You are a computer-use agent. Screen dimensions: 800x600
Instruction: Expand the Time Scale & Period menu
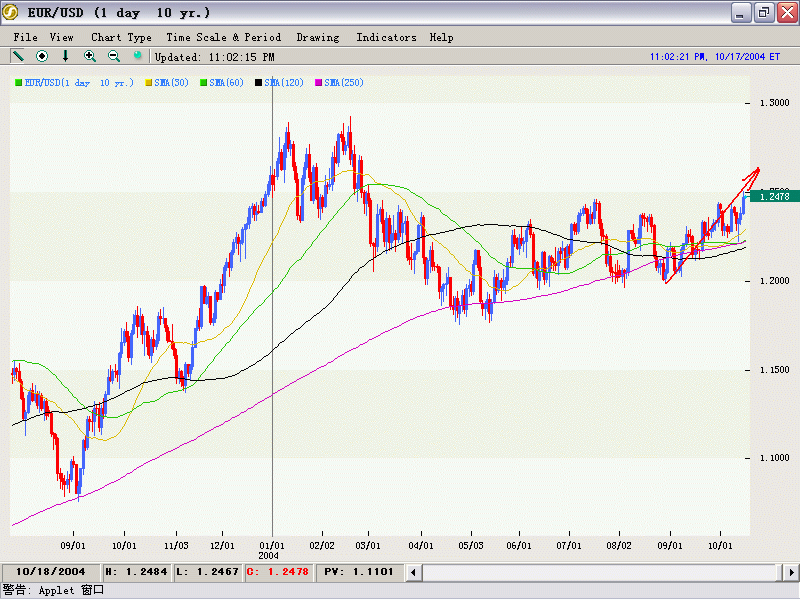click(x=223, y=37)
